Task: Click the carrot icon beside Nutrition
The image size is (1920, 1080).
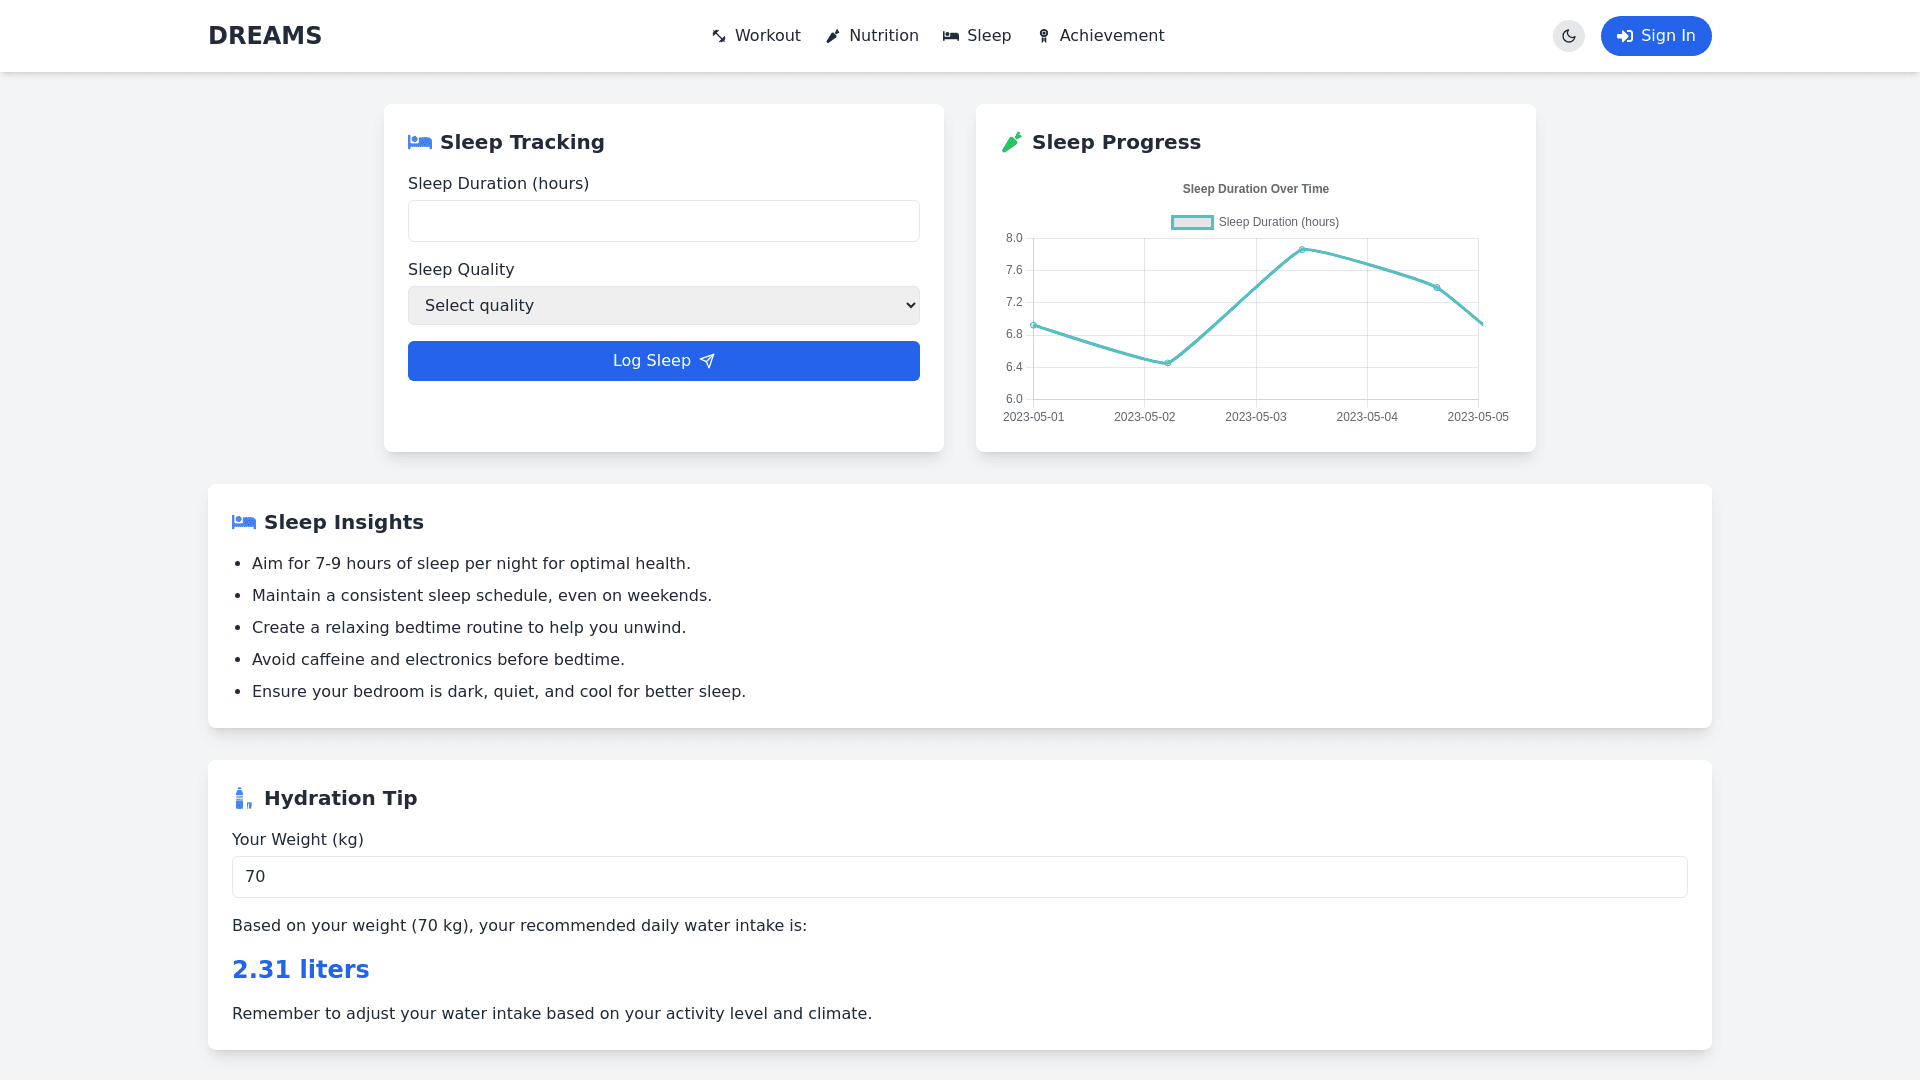Action: 833,36
